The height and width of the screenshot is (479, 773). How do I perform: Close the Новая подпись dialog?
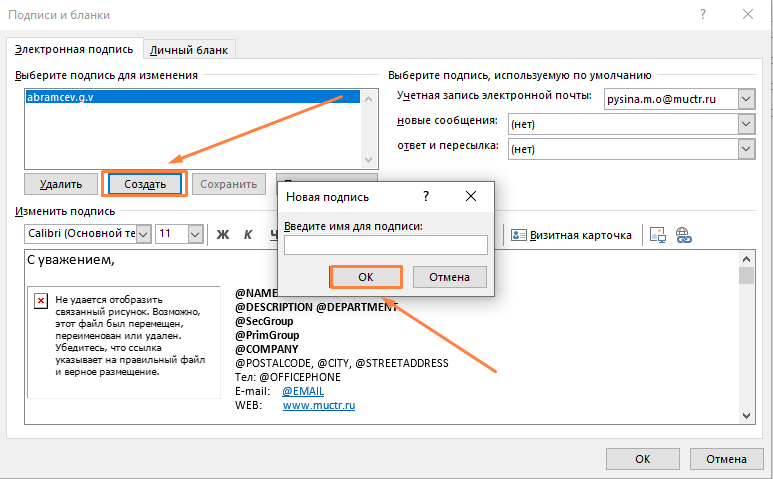471,197
